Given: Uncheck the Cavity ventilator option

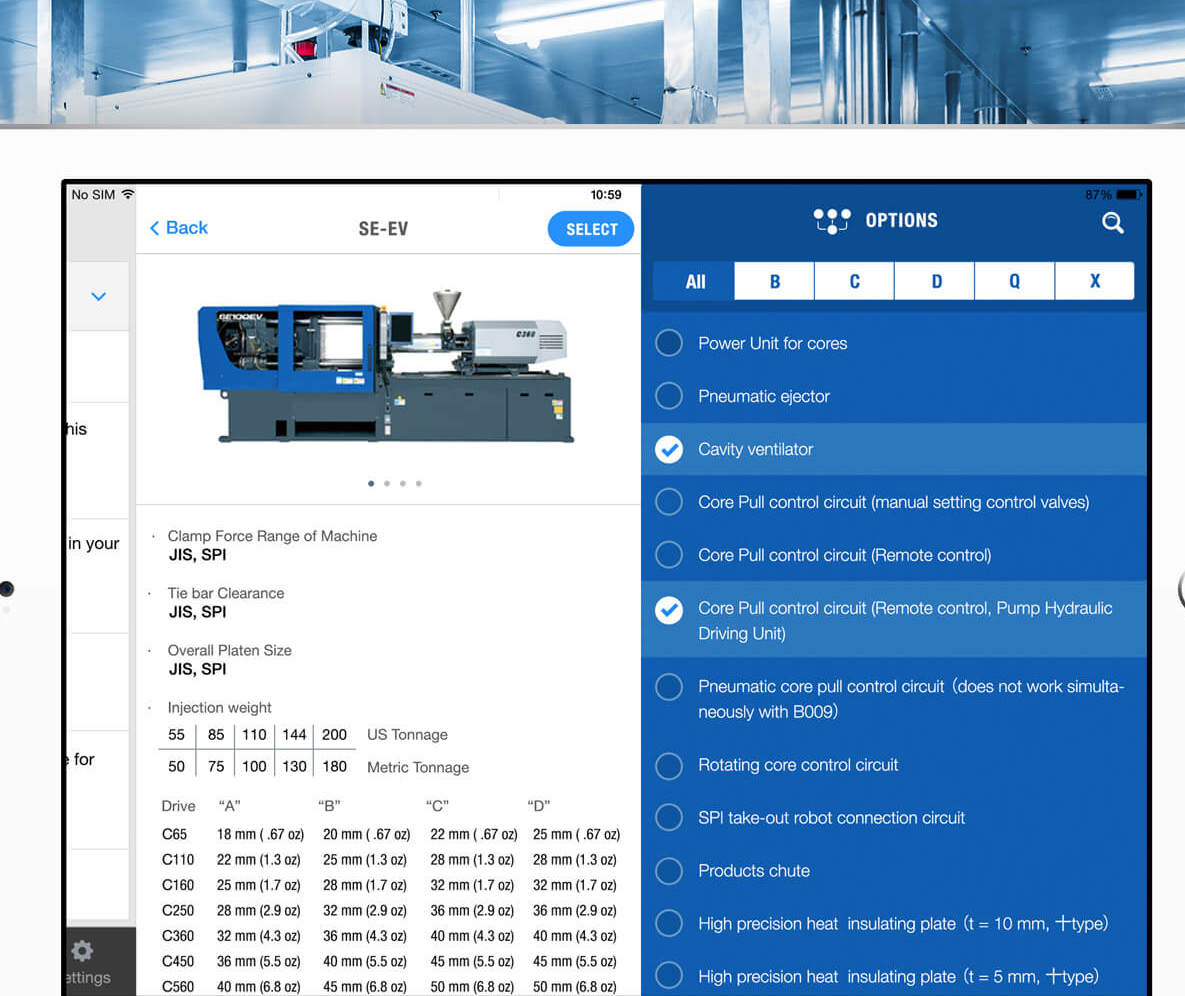Looking at the screenshot, I should pyautogui.click(x=669, y=450).
